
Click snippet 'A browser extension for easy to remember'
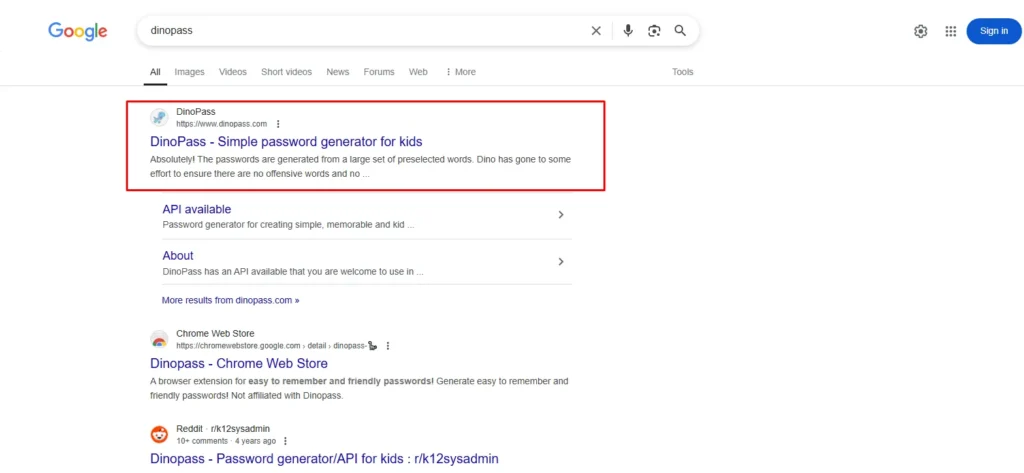tap(359, 388)
